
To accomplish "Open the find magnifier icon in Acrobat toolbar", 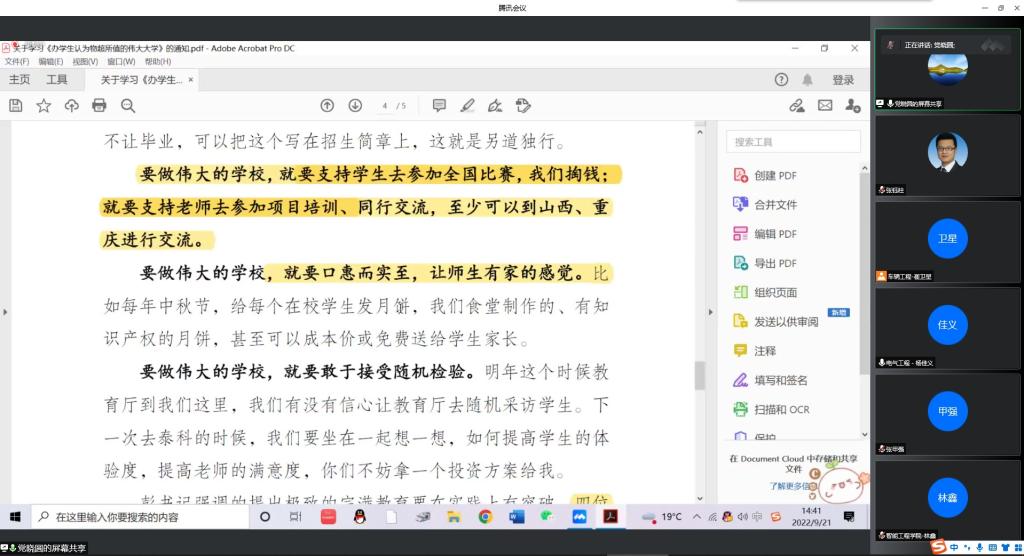I will tap(128, 105).
